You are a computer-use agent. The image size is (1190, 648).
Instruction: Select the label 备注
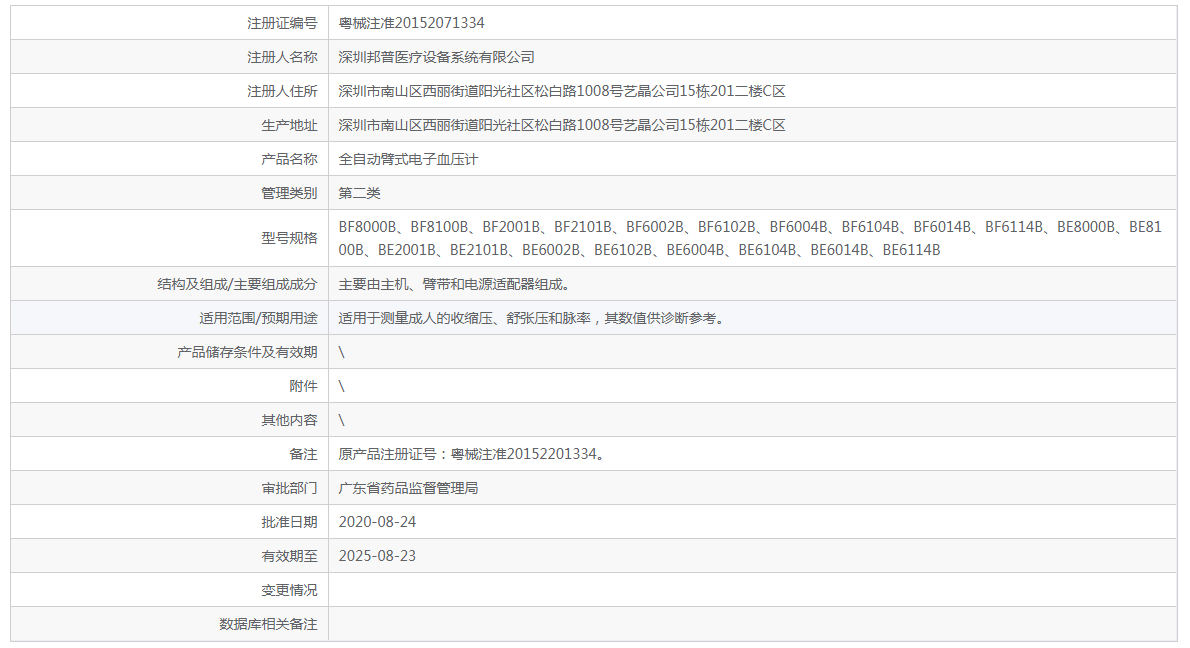coord(303,455)
